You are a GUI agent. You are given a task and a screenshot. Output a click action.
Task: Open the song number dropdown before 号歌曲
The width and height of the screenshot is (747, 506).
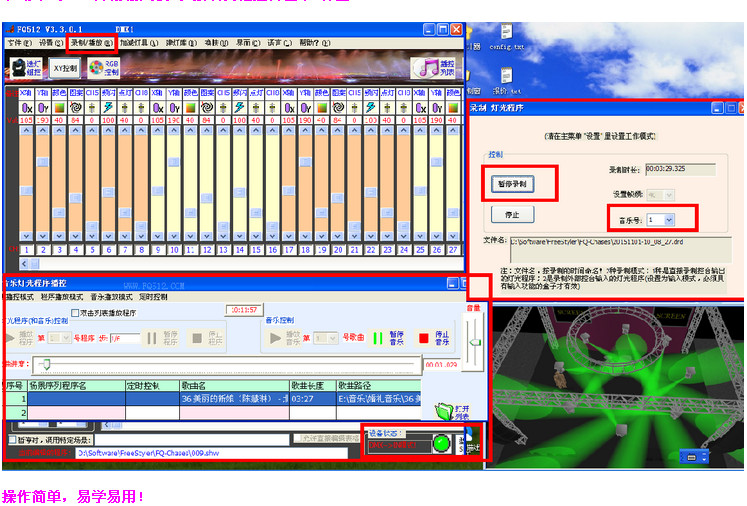(x=333, y=338)
